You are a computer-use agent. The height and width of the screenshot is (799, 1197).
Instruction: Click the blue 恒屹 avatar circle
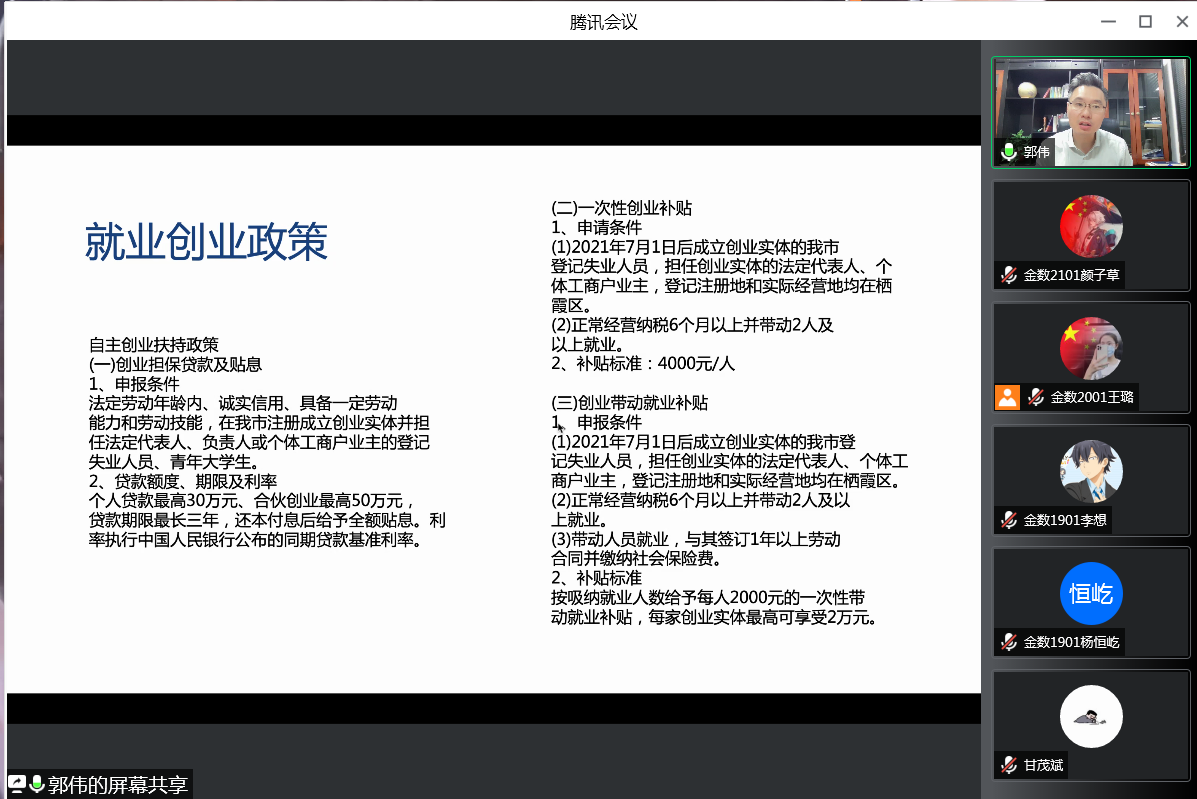(x=1091, y=594)
